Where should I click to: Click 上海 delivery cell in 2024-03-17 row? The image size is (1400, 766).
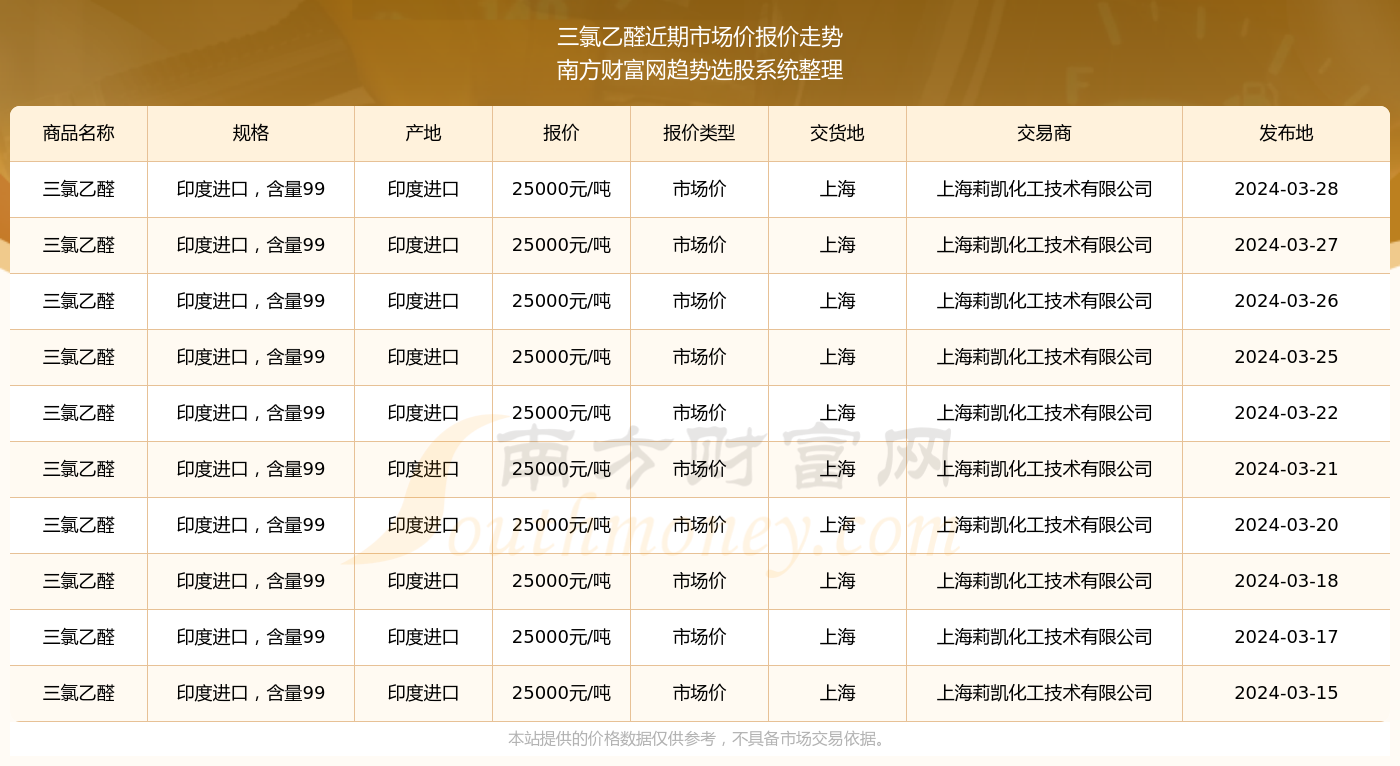837,637
